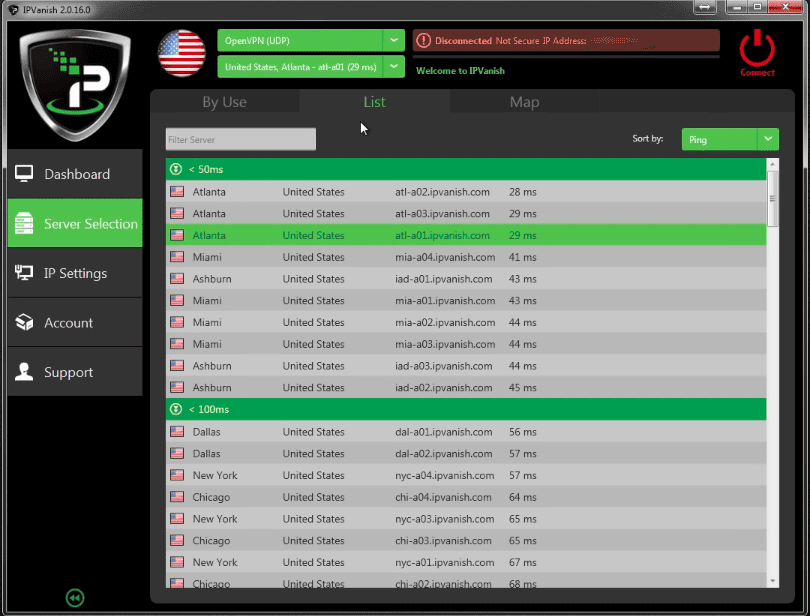Click the United States flag country icon

pos(182,53)
